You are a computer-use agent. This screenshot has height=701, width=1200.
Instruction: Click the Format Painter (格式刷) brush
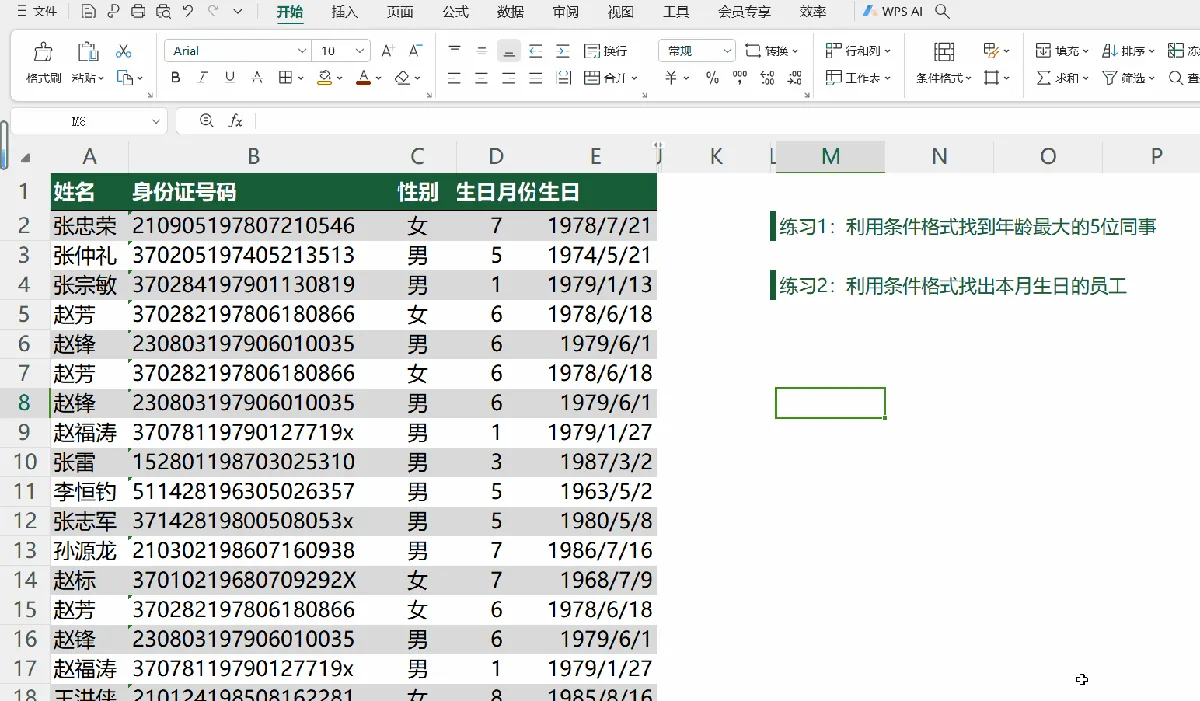point(43,51)
